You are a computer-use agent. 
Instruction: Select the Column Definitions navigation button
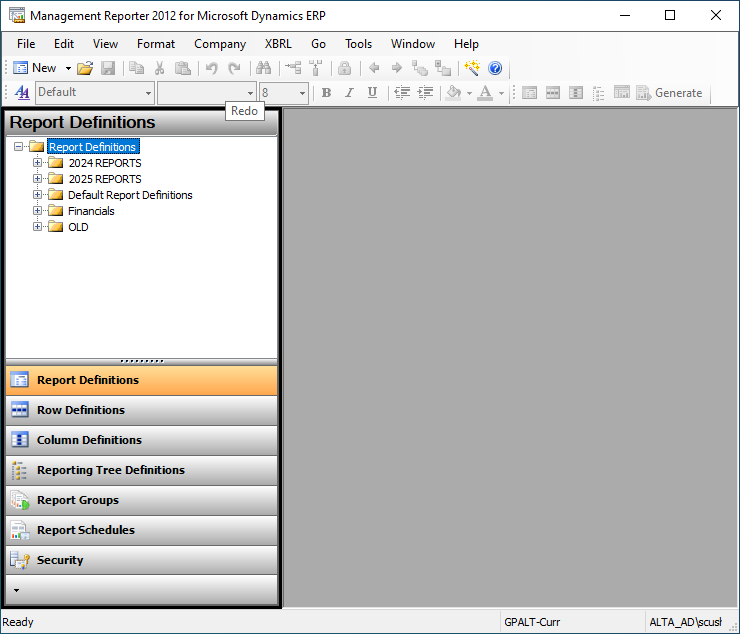(142, 440)
